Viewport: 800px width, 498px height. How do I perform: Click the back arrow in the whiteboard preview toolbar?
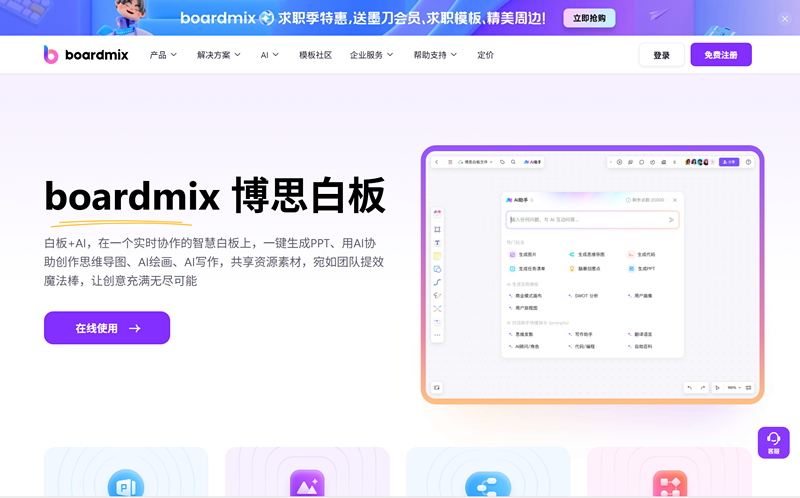437,162
